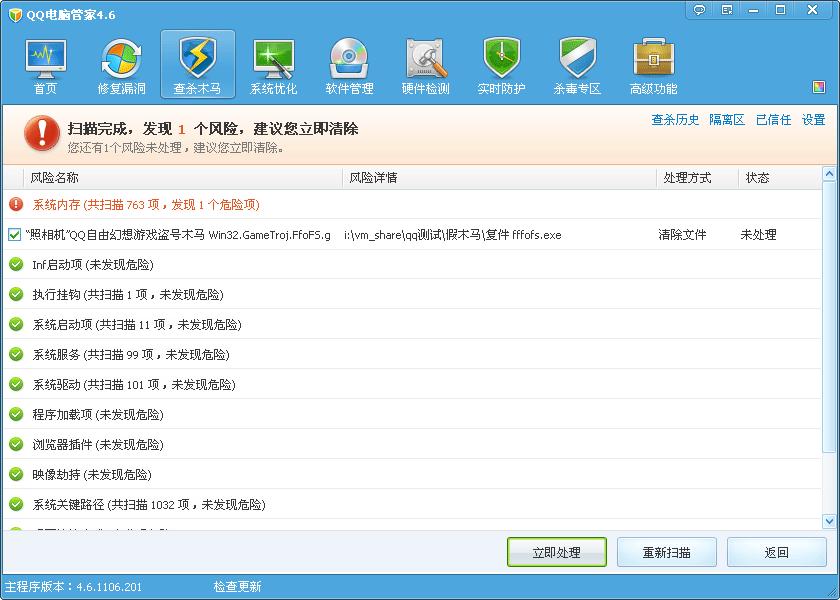Viewport: 840px width, 600px height.
Task: Click the 检查更新 update link
Action: [239, 588]
